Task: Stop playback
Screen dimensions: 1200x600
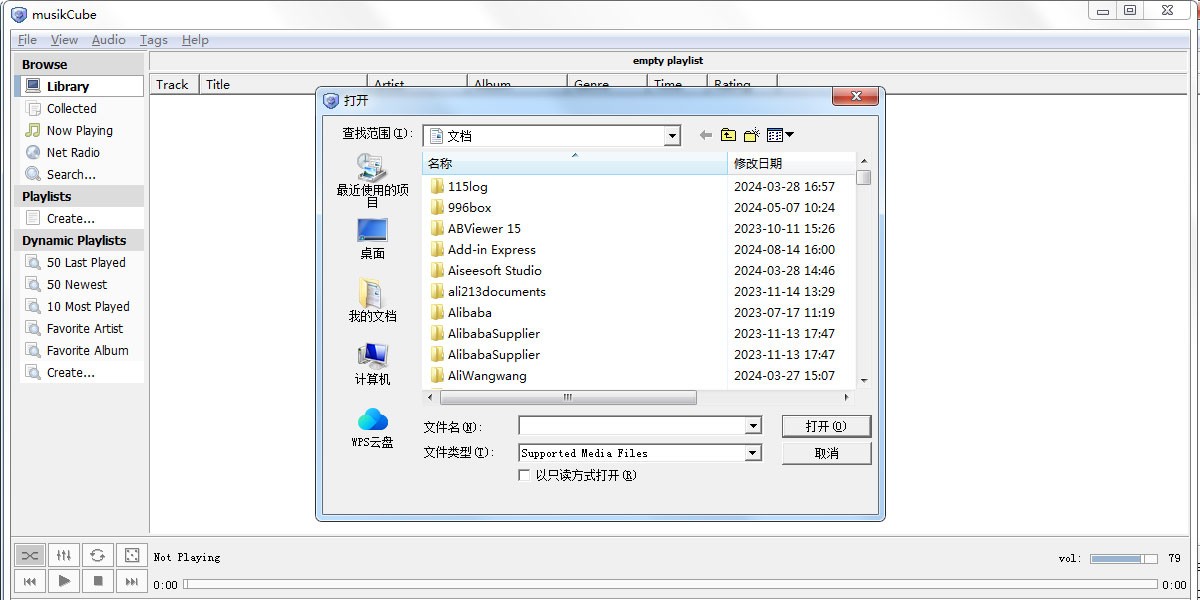Action: tap(97, 581)
